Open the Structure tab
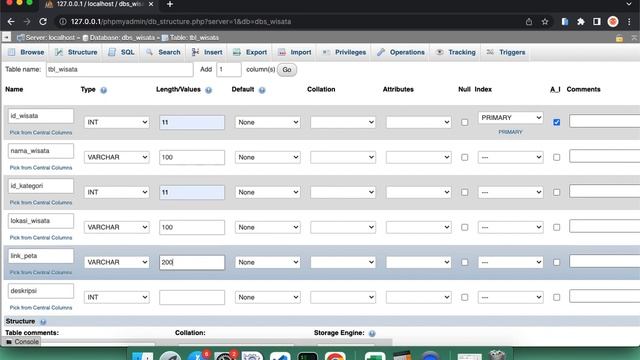This screenshot has height=360, width=640. pyautogui.click(x=77, y=52)
